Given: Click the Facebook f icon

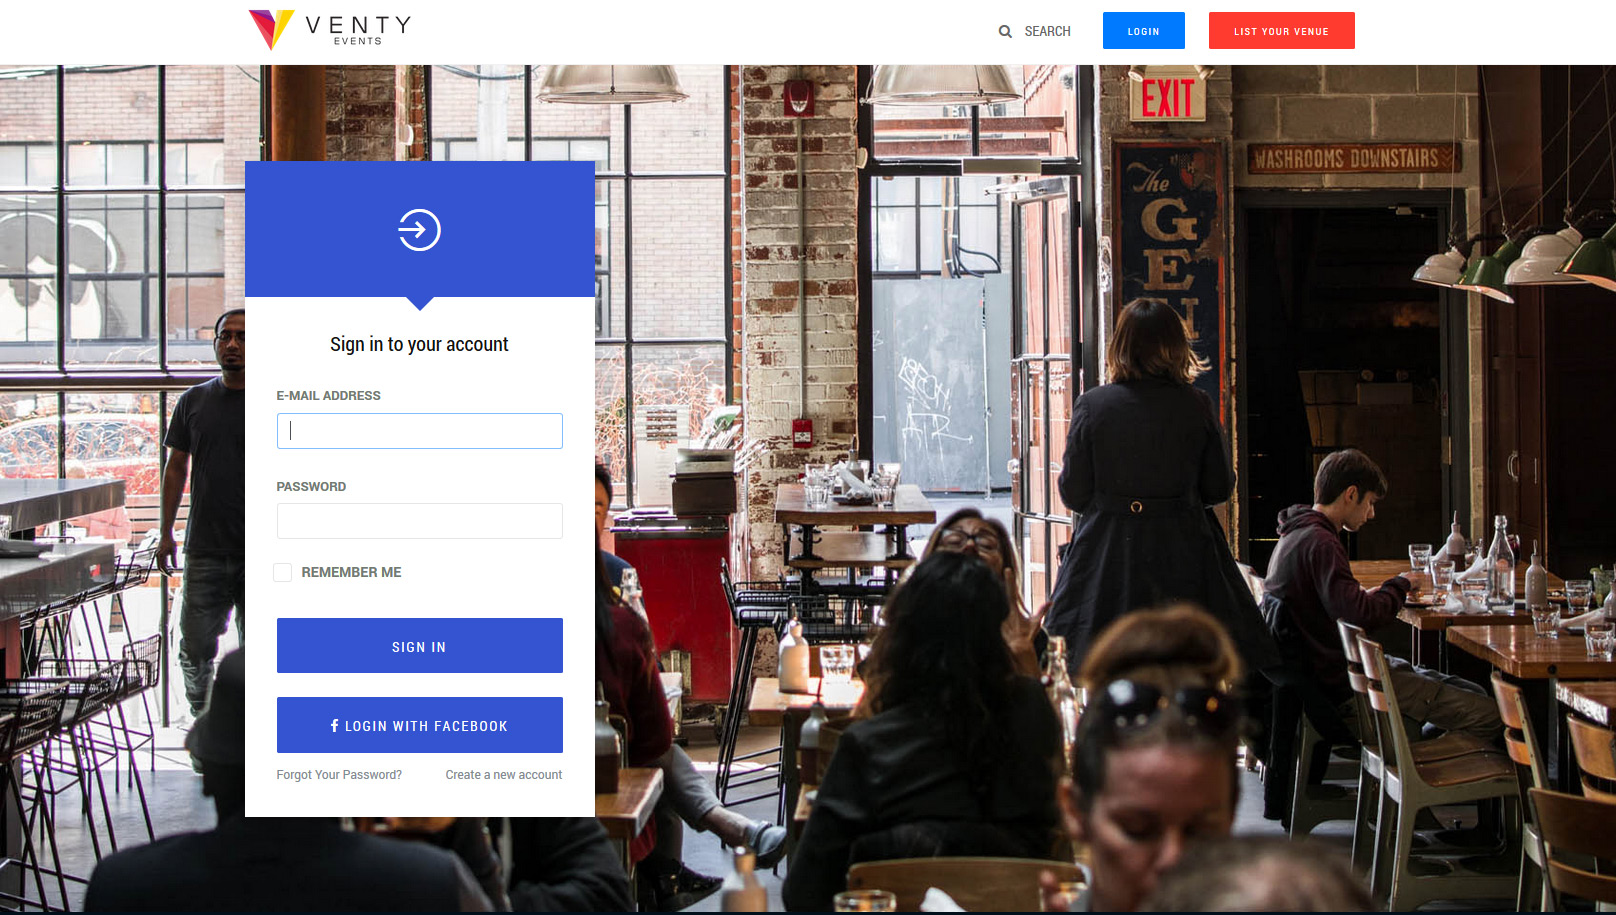Looking at the screenshot, I should click(334, 726).
